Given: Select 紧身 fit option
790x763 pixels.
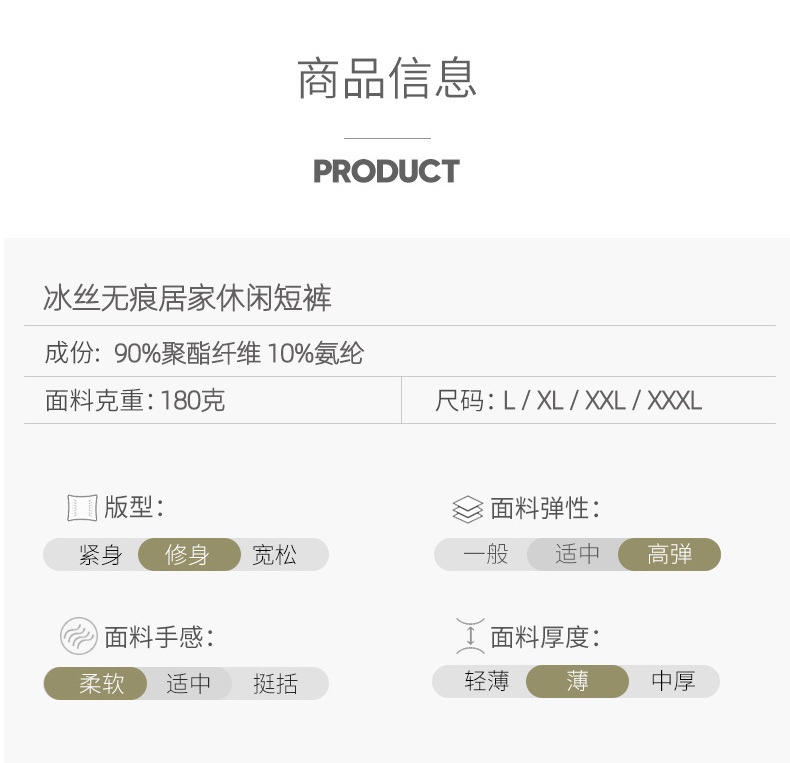Looking at the screenshot, I should (x=99, y=555).
